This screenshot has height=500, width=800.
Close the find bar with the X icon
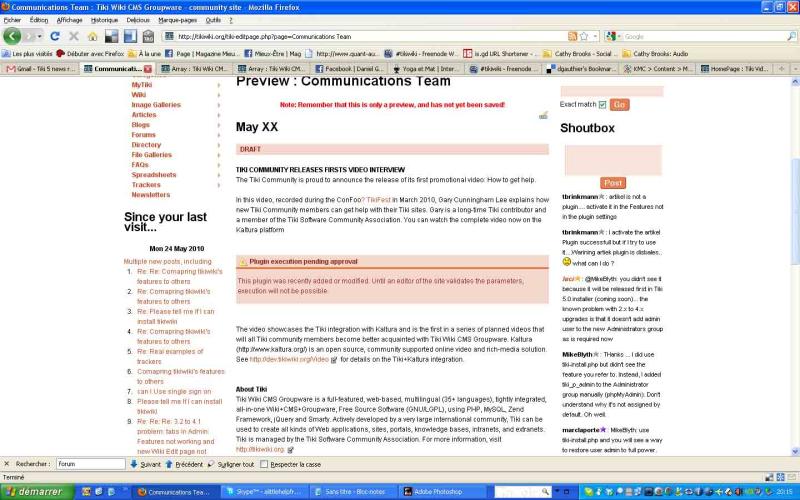pyautogui.click(x=7, y=464)
